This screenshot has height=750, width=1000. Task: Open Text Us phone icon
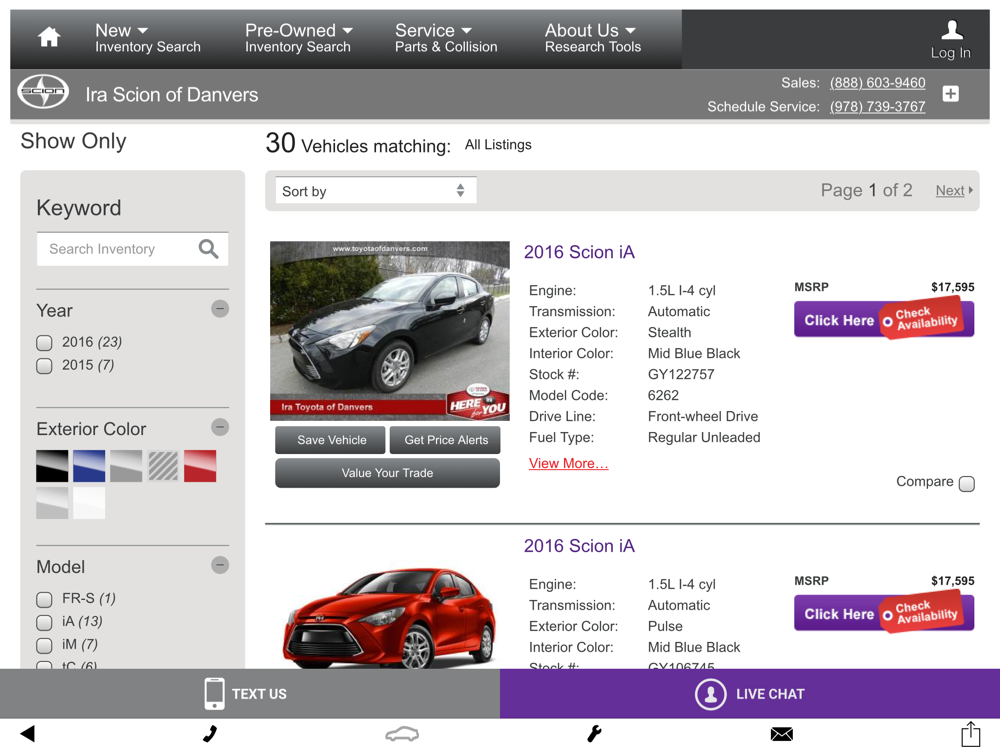(214, 694)
